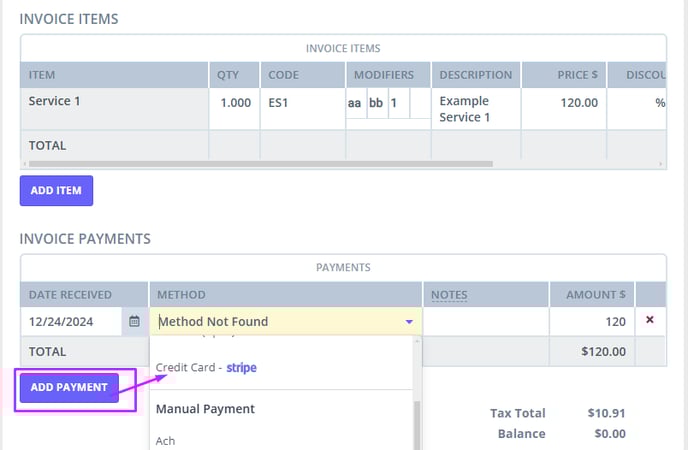Click the items table scroll right arrow

point(660,163)
